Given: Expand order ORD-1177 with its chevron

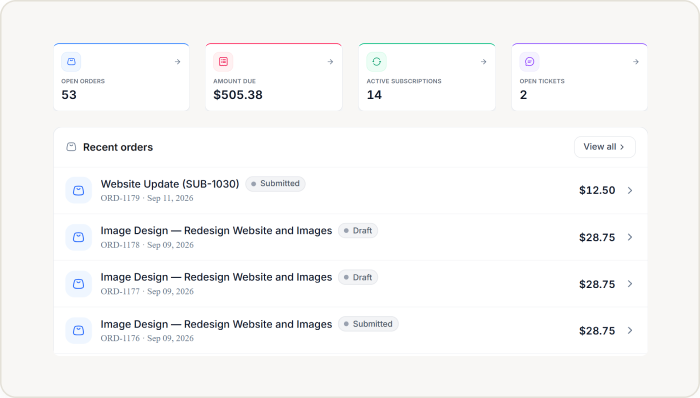Looking at the screenshot, I should pos(630,284).
